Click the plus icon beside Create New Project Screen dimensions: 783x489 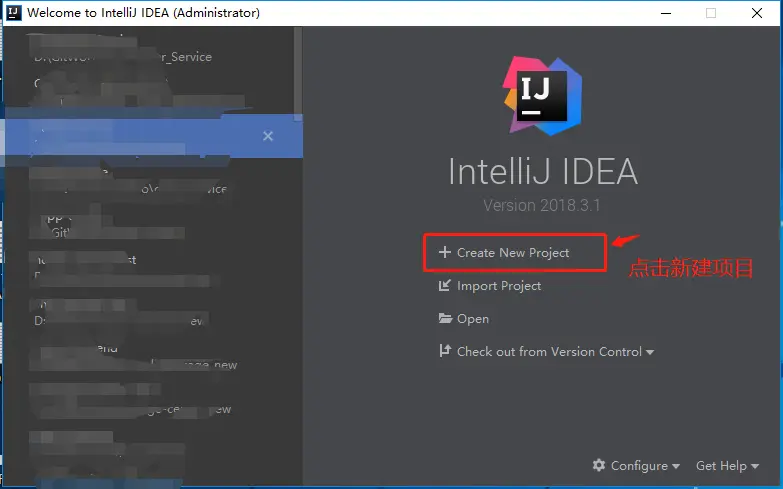point(444,252)
